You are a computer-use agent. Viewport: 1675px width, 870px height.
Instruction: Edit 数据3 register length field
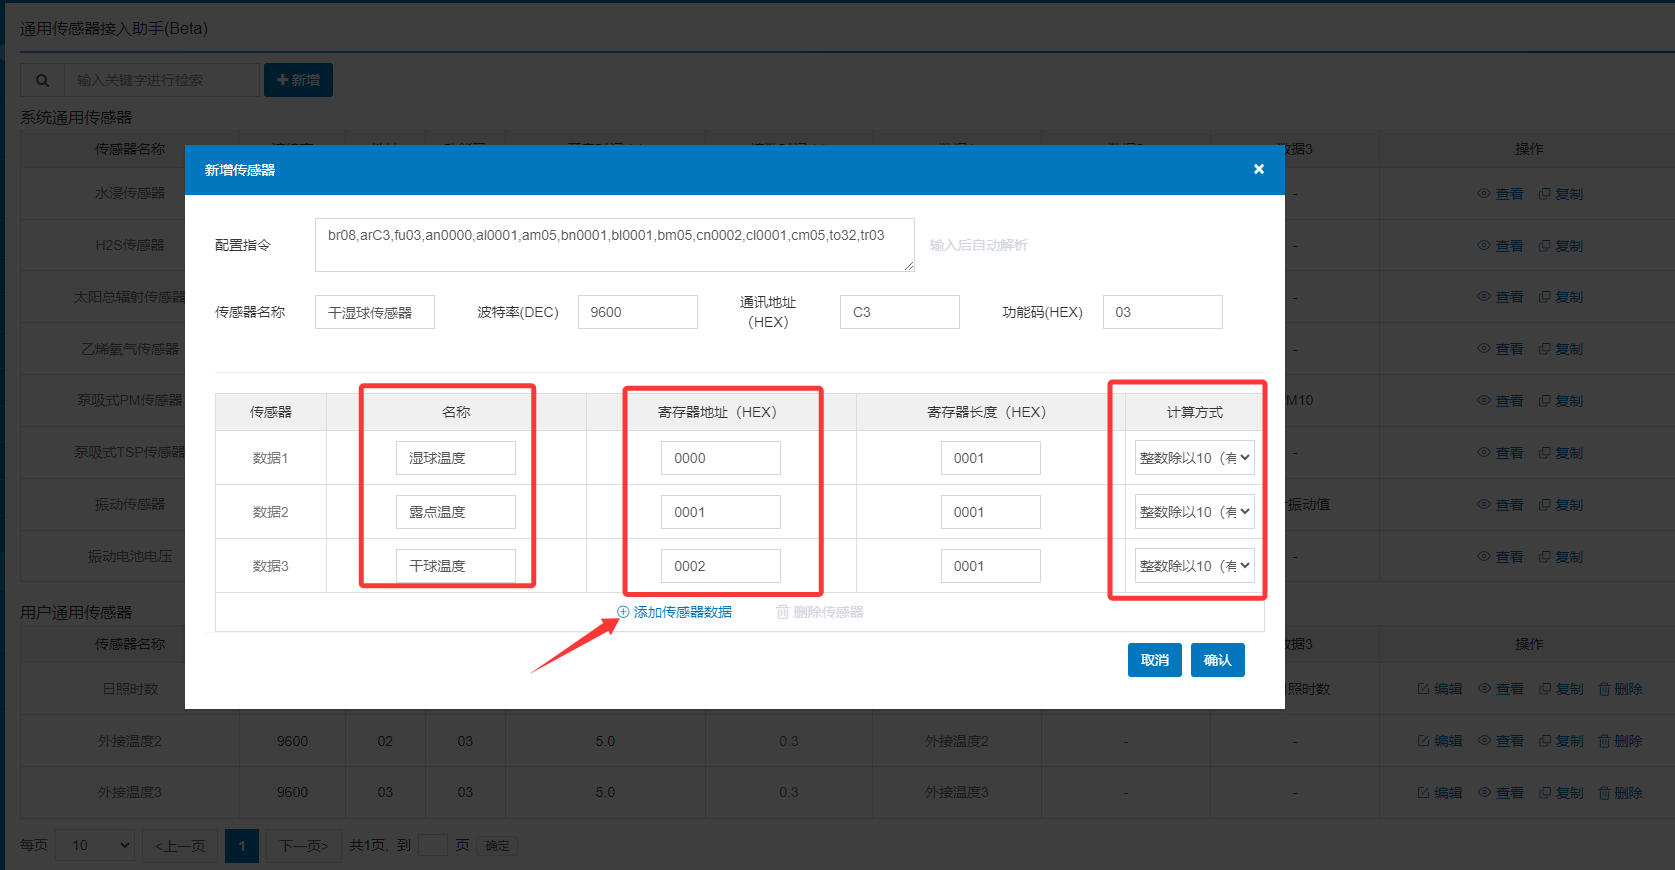[x=991, y=566]
